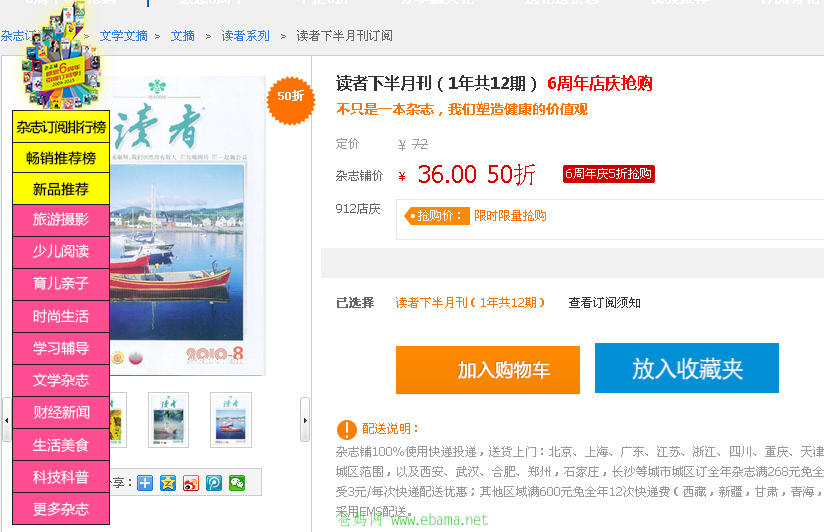Image resolution: width=824 pixels, height=532 pixels.
Task: Share to QQ Zone star icon
Action: (168, 483)
